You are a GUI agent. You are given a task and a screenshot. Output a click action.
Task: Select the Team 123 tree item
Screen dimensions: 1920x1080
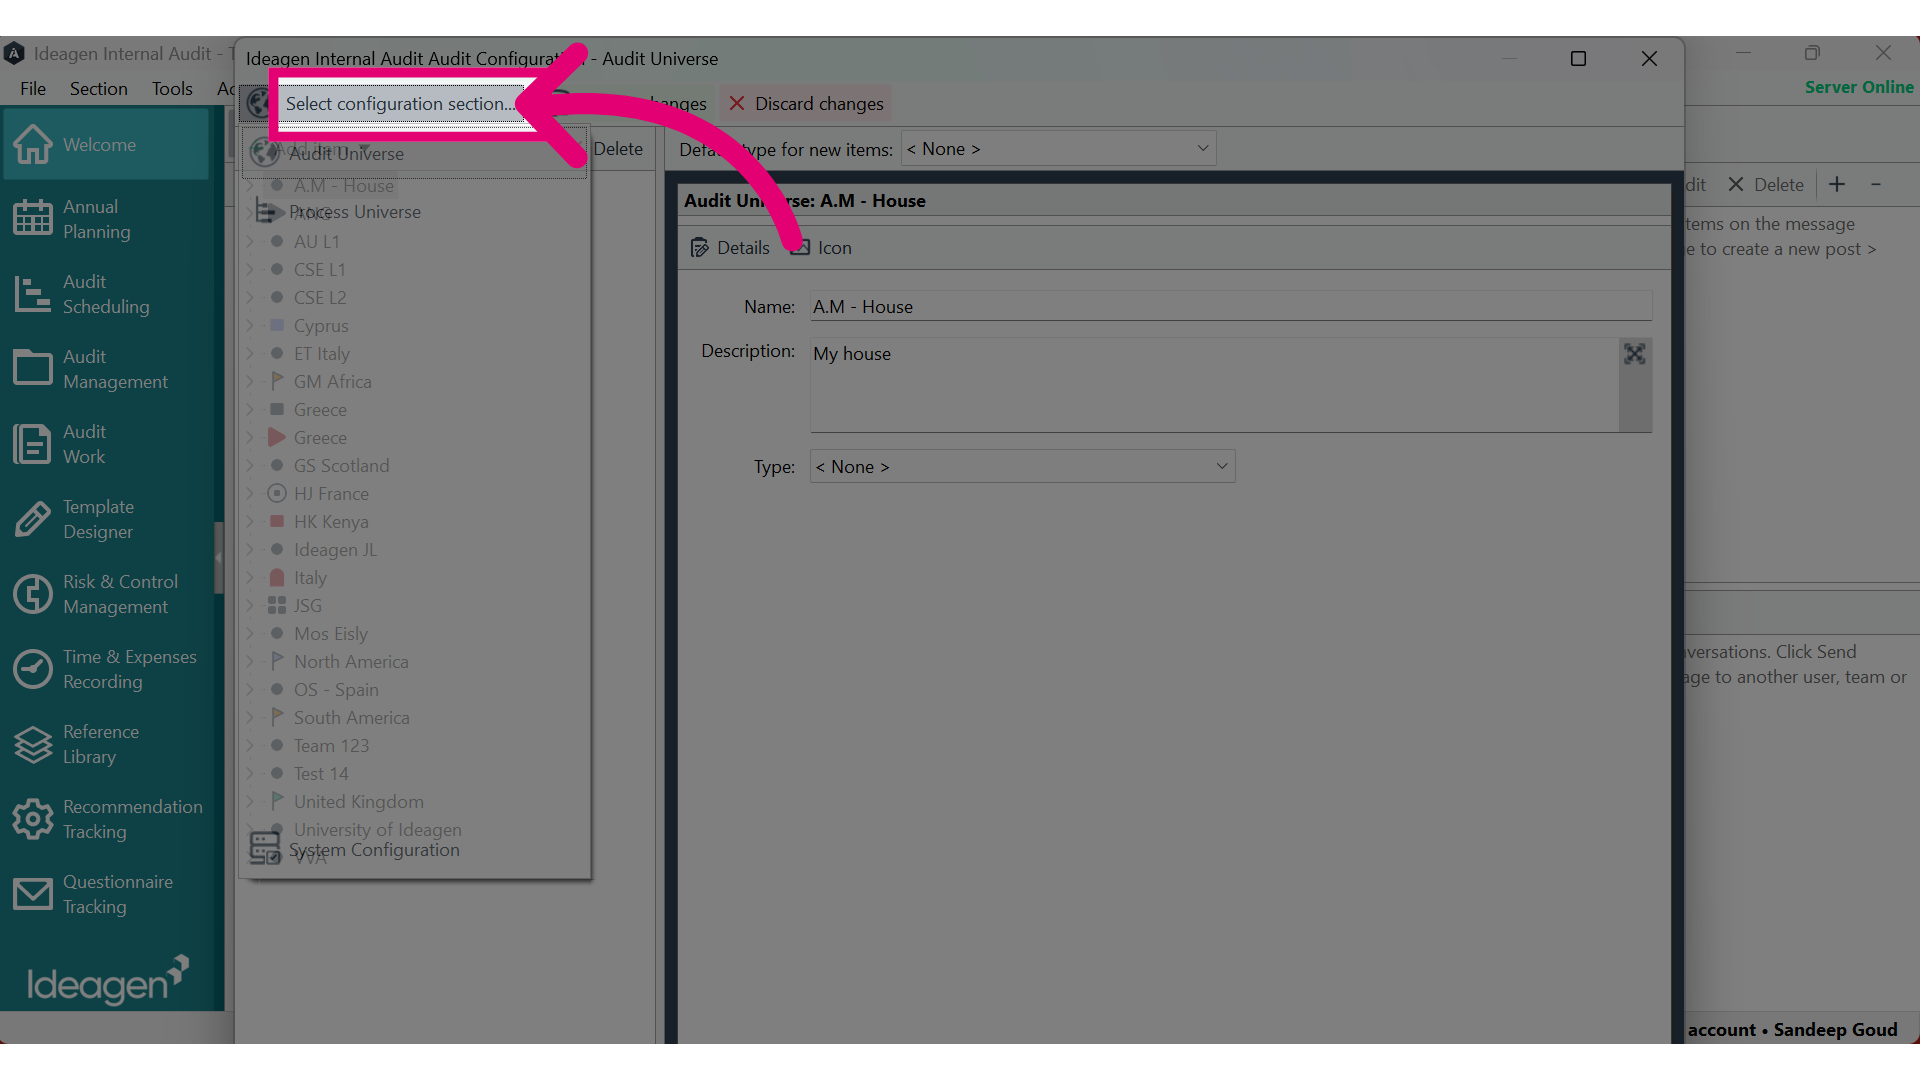point(331,746)
